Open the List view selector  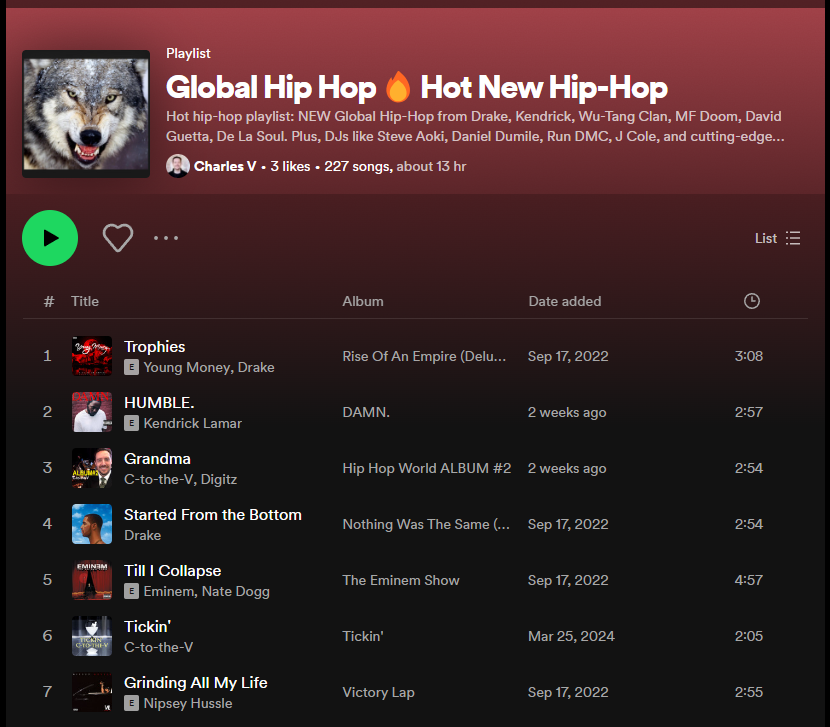(x=778, y=238)
